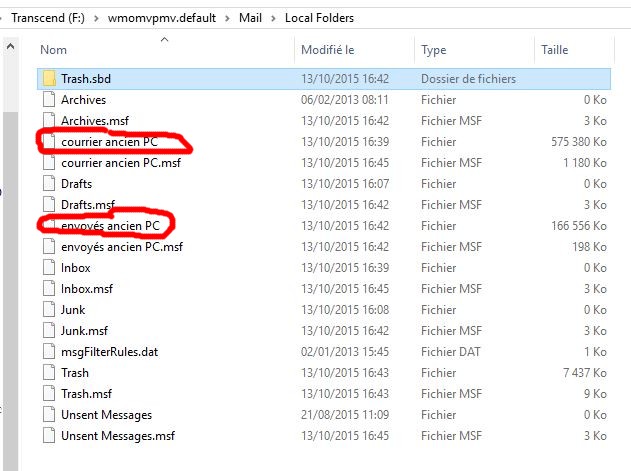Sort files by Nom column header

coord(54,49)
